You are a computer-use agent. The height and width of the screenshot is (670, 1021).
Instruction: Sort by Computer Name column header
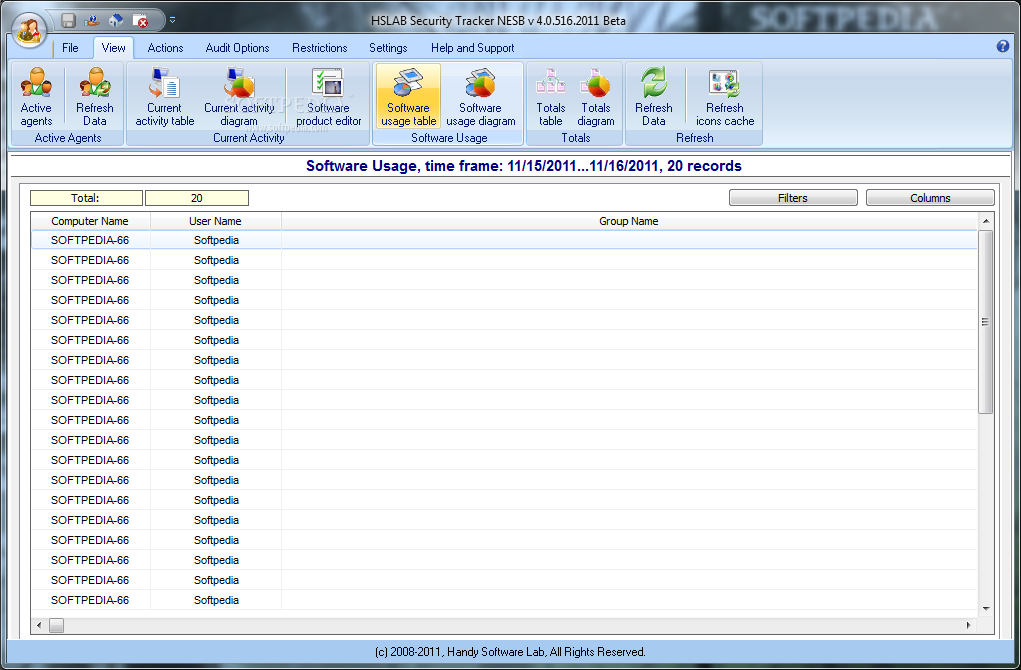pos(91,221)
